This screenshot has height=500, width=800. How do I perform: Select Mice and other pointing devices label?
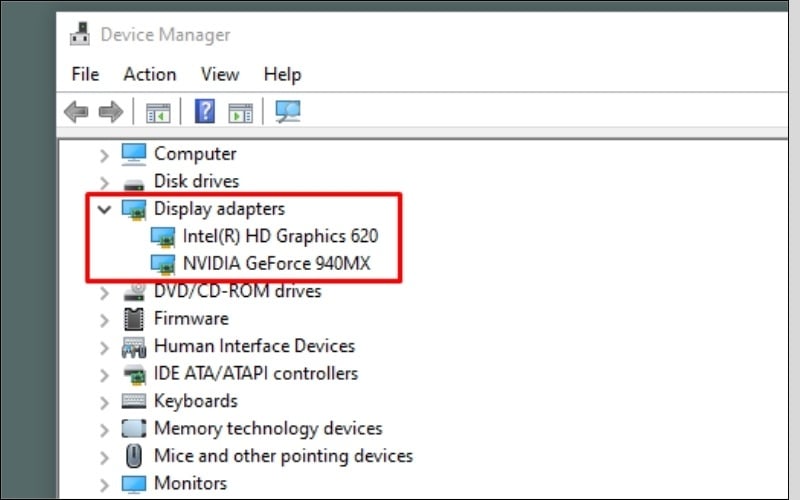coord(283,456)
